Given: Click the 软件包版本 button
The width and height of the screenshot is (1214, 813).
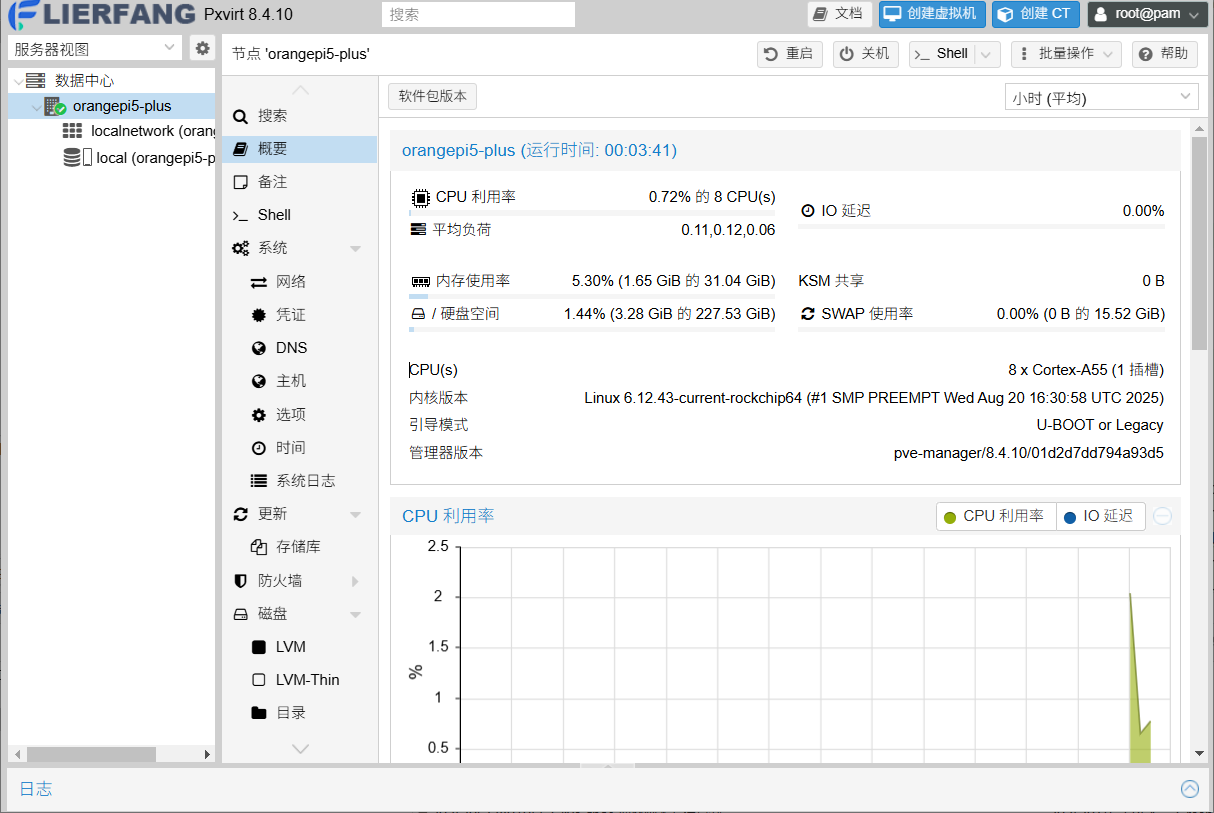Looking at the screenshot, I should (432, 96).
